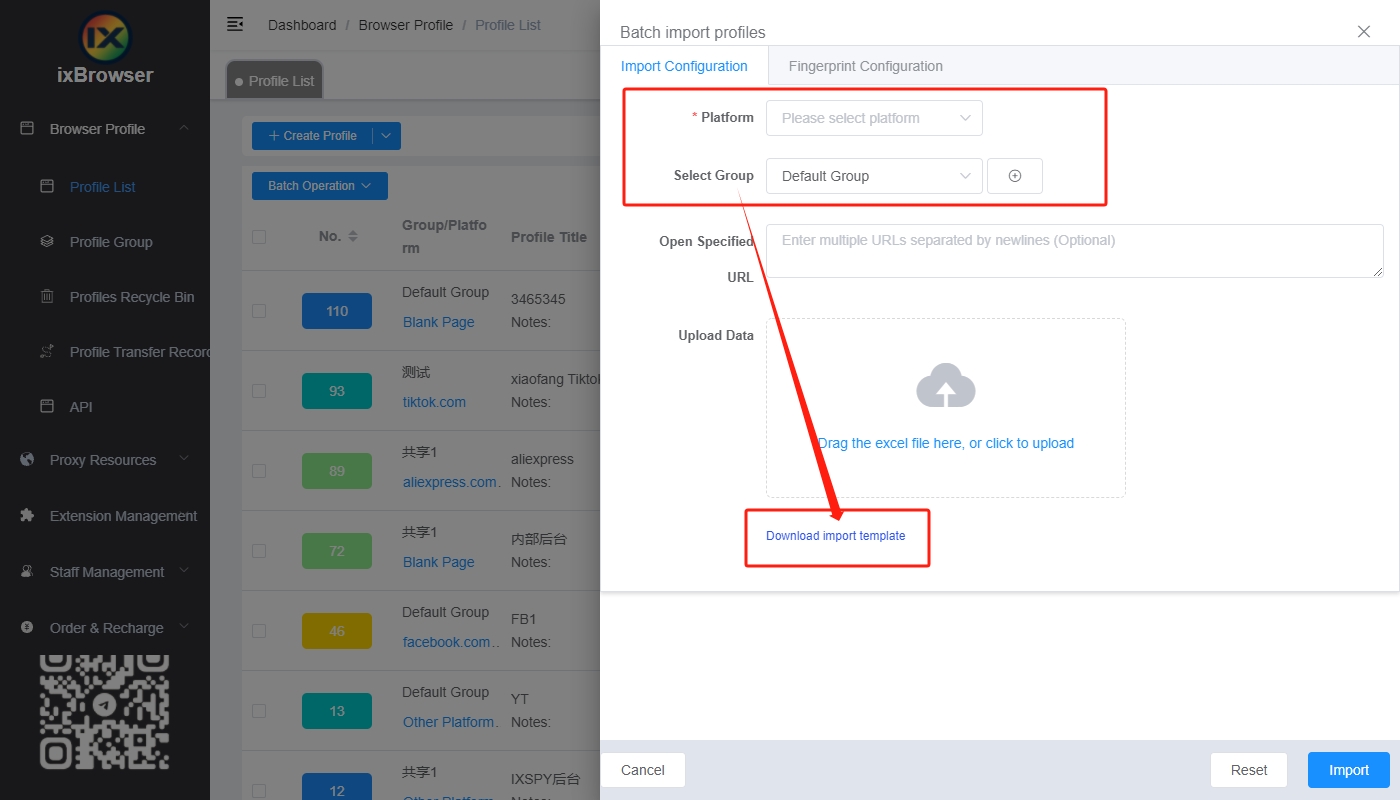This screenshot has height=800, width=1400.
Task: Click the Profile List icon in sidebar
Action: coord(47,186)
